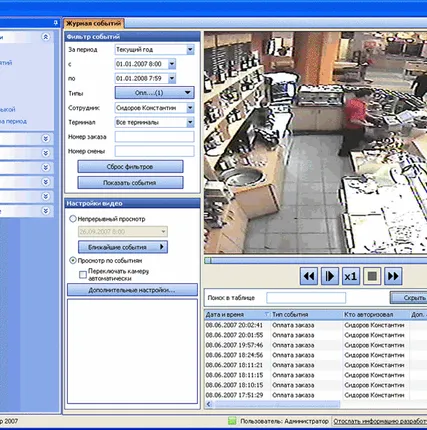Click Сброс фильтров button
The image size is (427, 430).
tap(130, 167)
